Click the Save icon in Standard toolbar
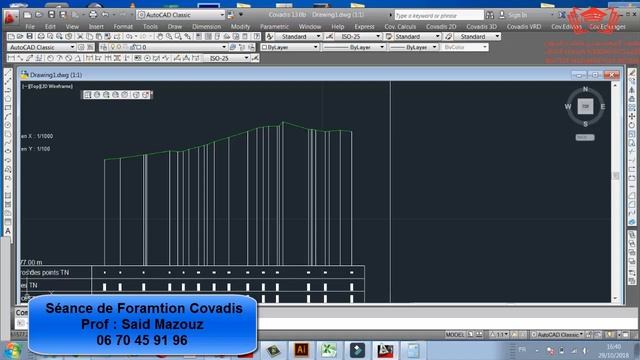This screenshot has height=360, width=640. pos(29,36)
